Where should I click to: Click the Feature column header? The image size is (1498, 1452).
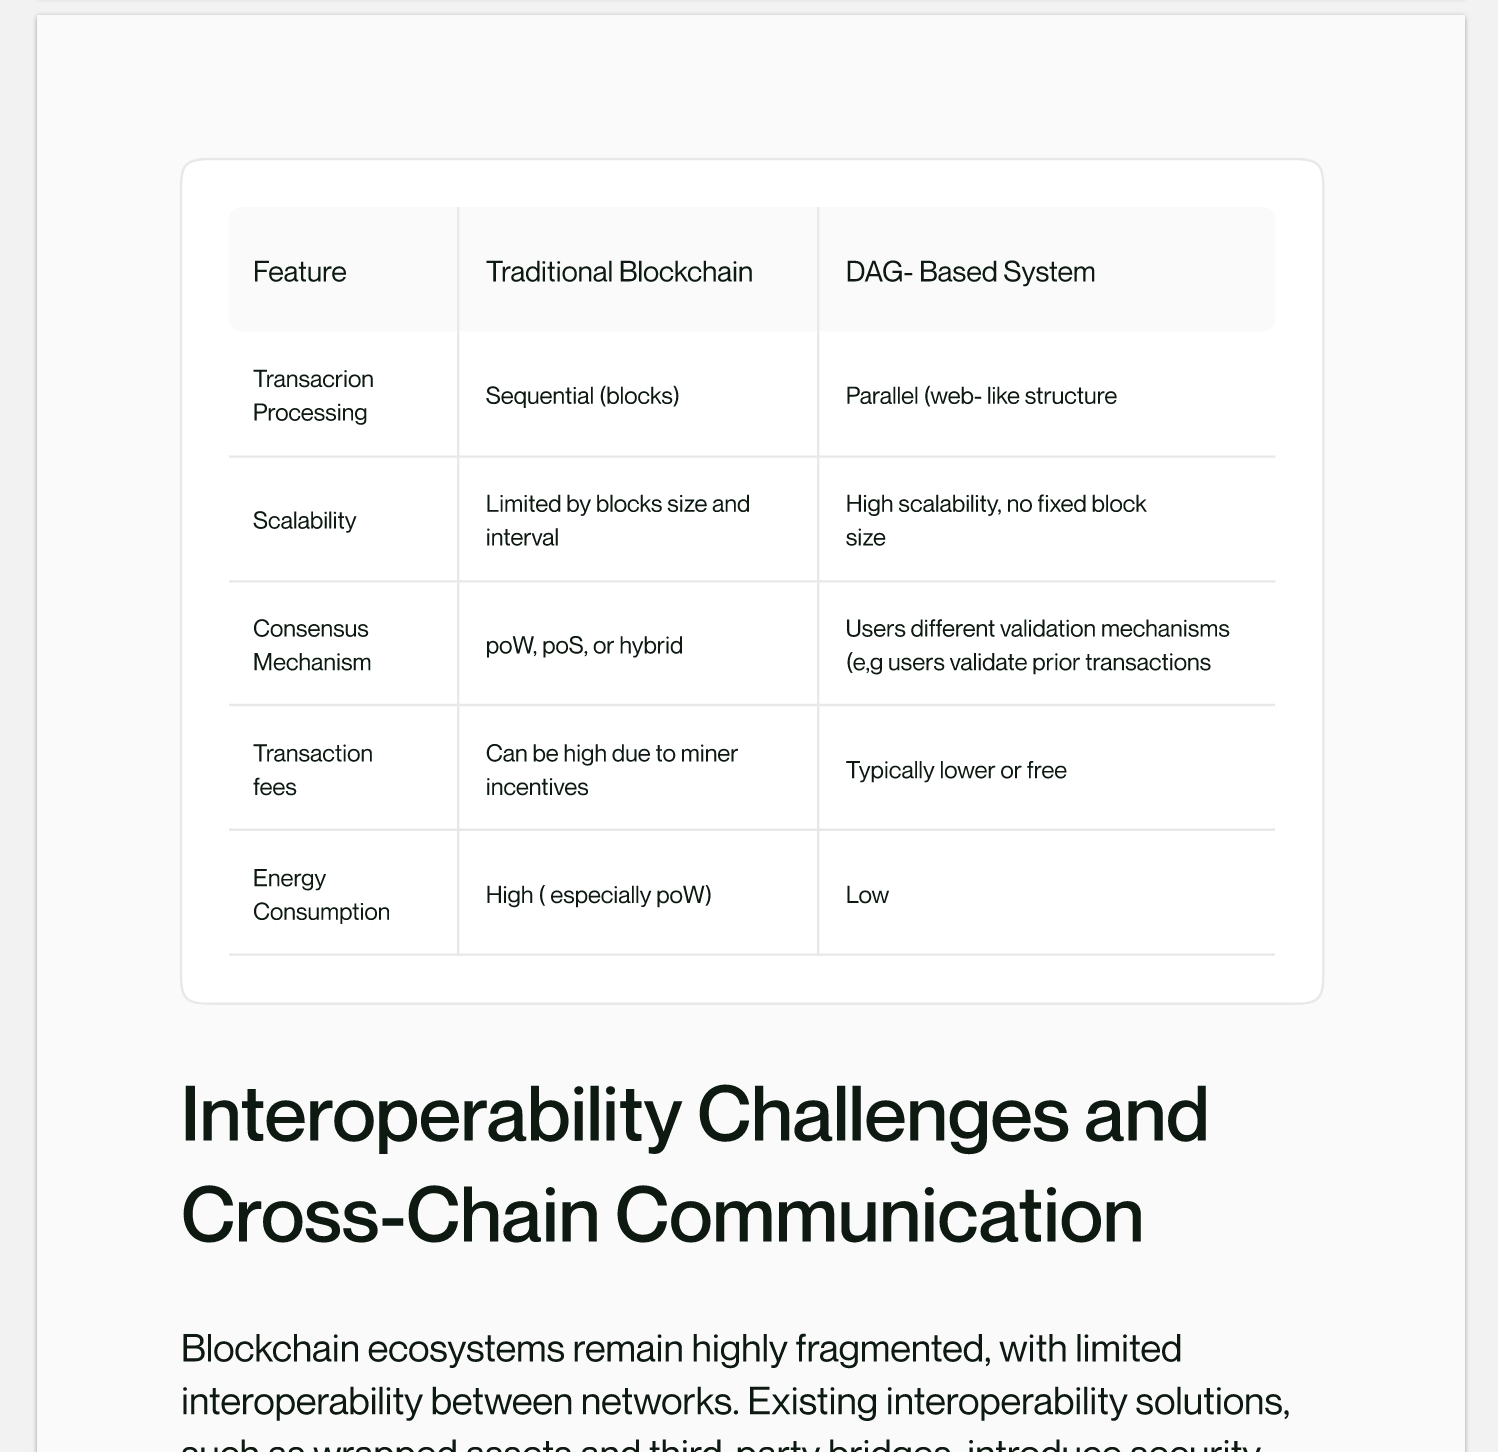point(299,272)
